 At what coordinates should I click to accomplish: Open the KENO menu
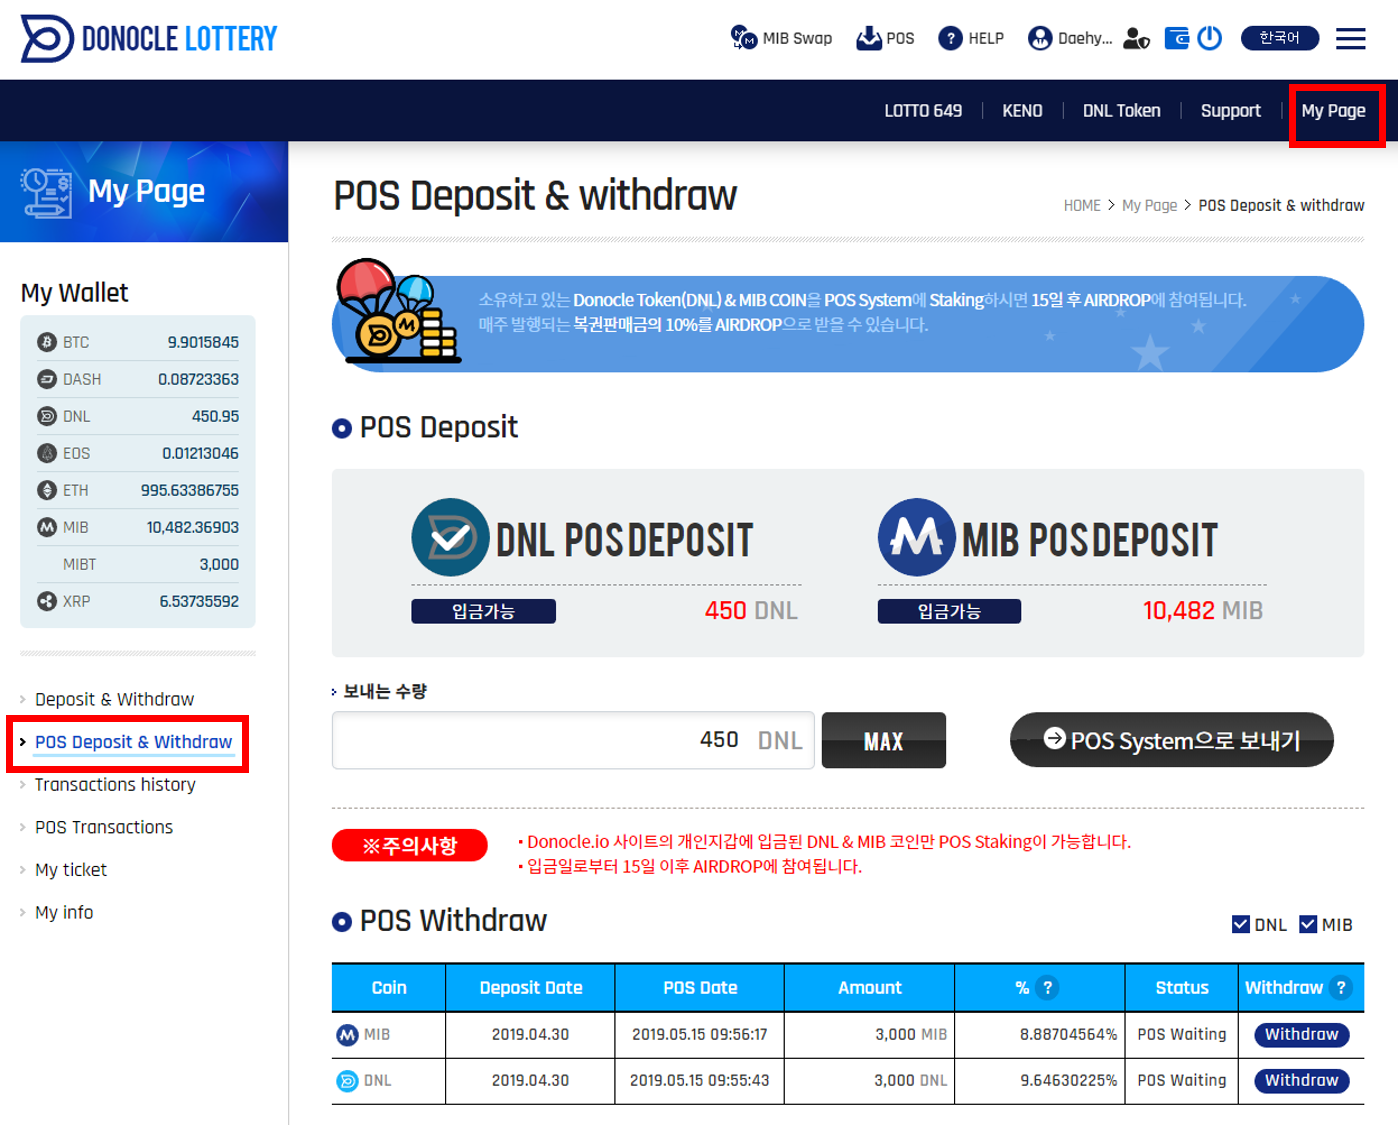(1022, 111)
